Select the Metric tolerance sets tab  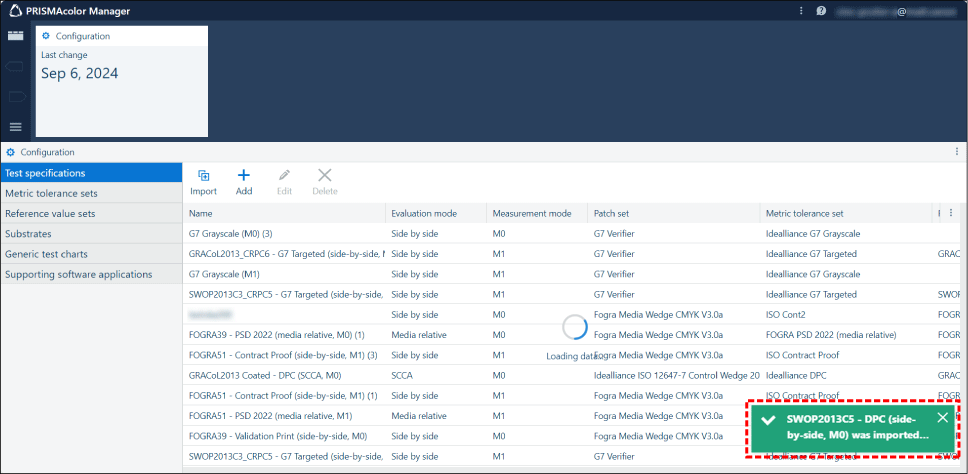pyautogui.click(x=52, y=193)
